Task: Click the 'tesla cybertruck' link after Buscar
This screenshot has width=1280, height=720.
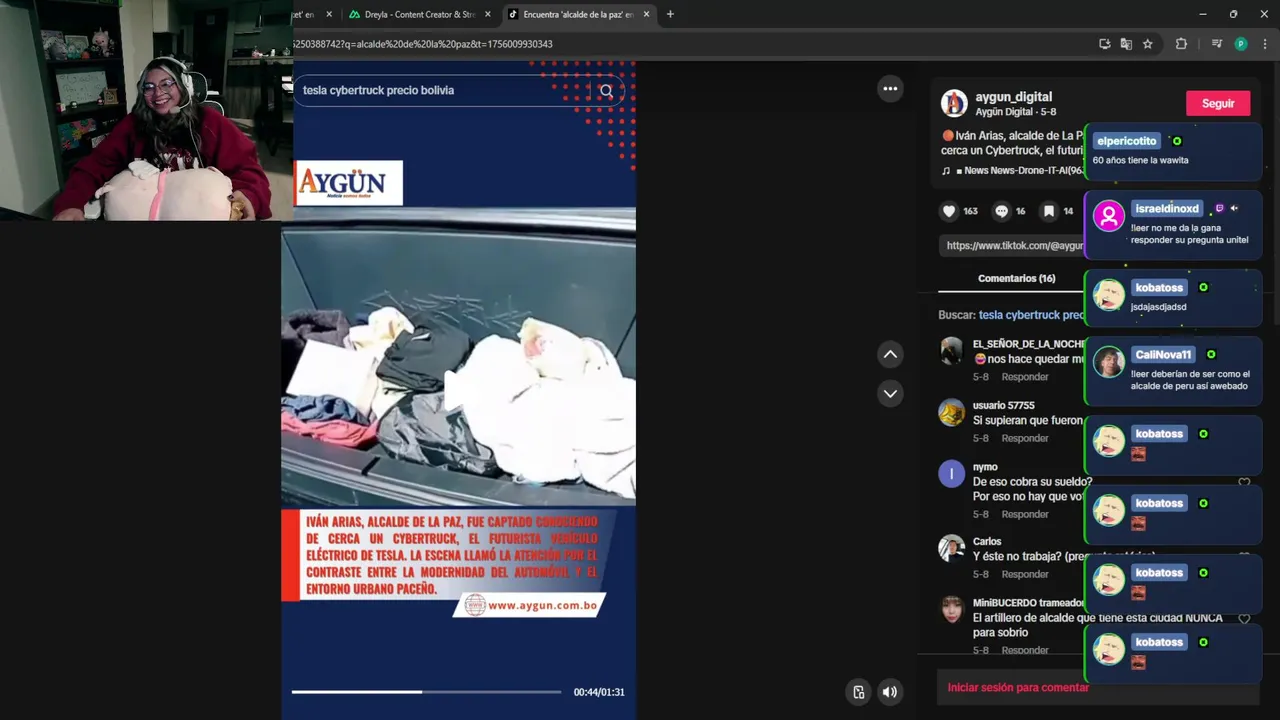Action: point(1031,315)
